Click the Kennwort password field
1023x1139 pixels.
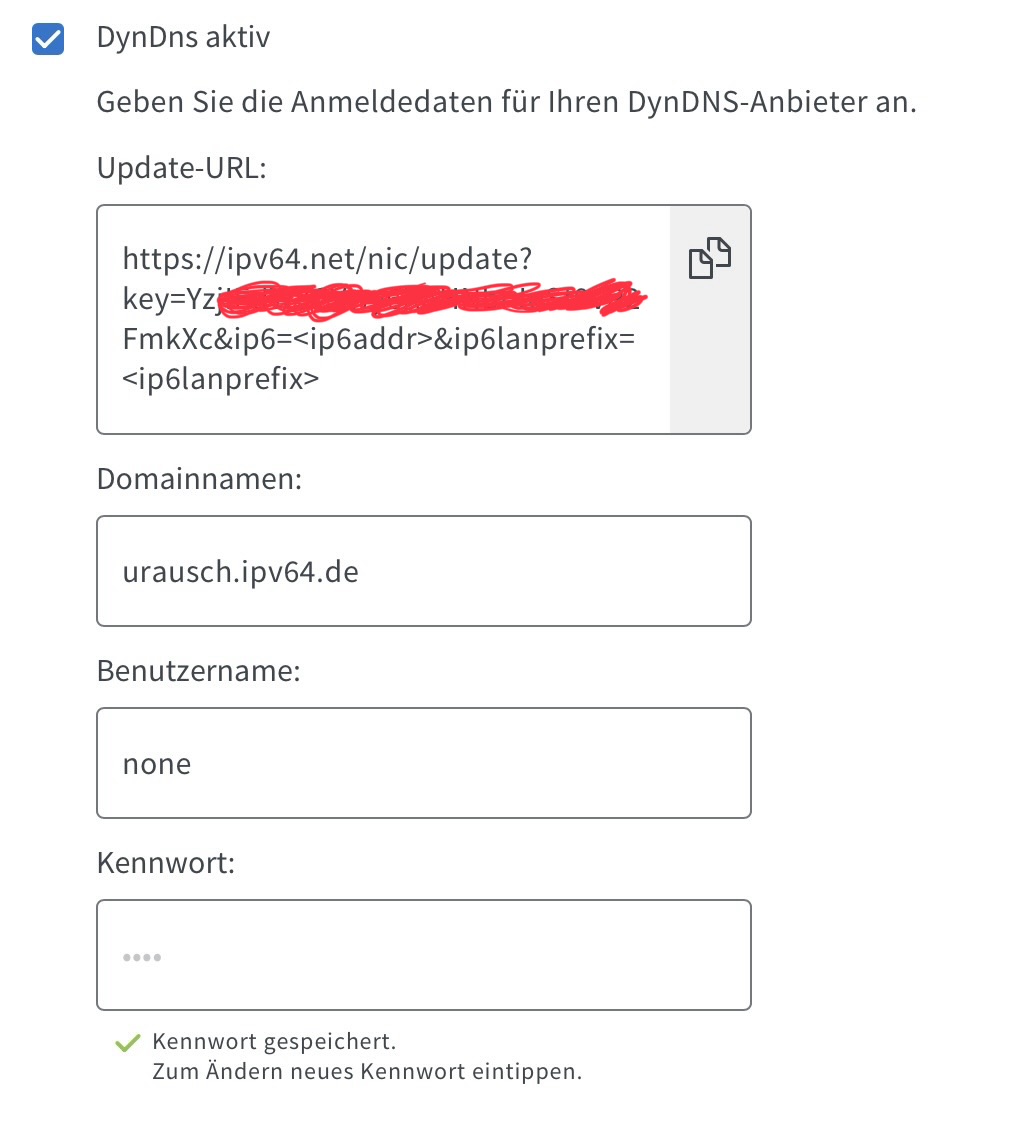point(423,955)
